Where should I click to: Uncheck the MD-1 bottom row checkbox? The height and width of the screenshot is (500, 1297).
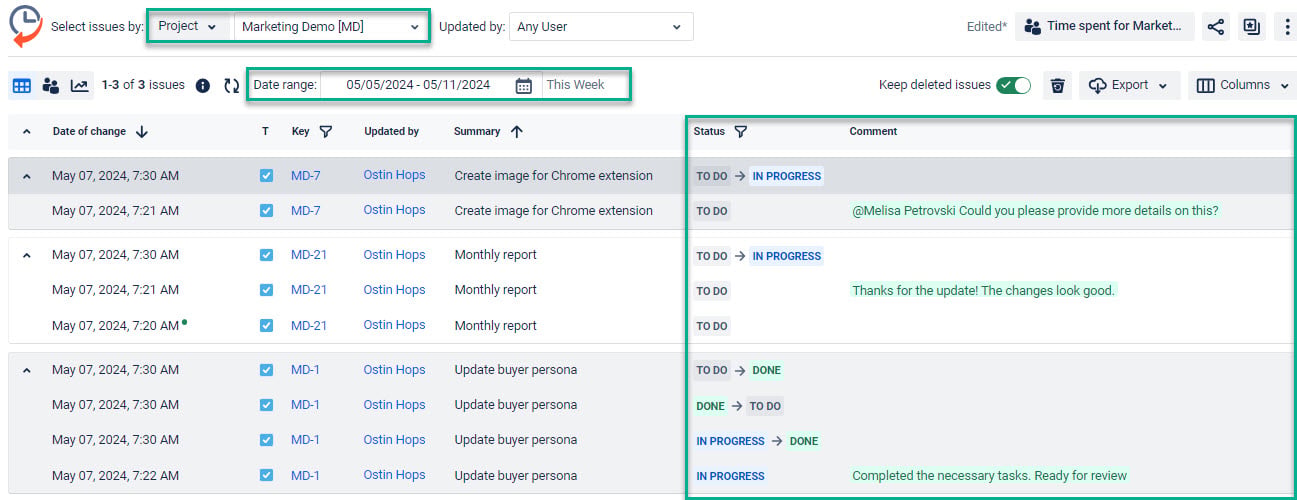[266, 475]
